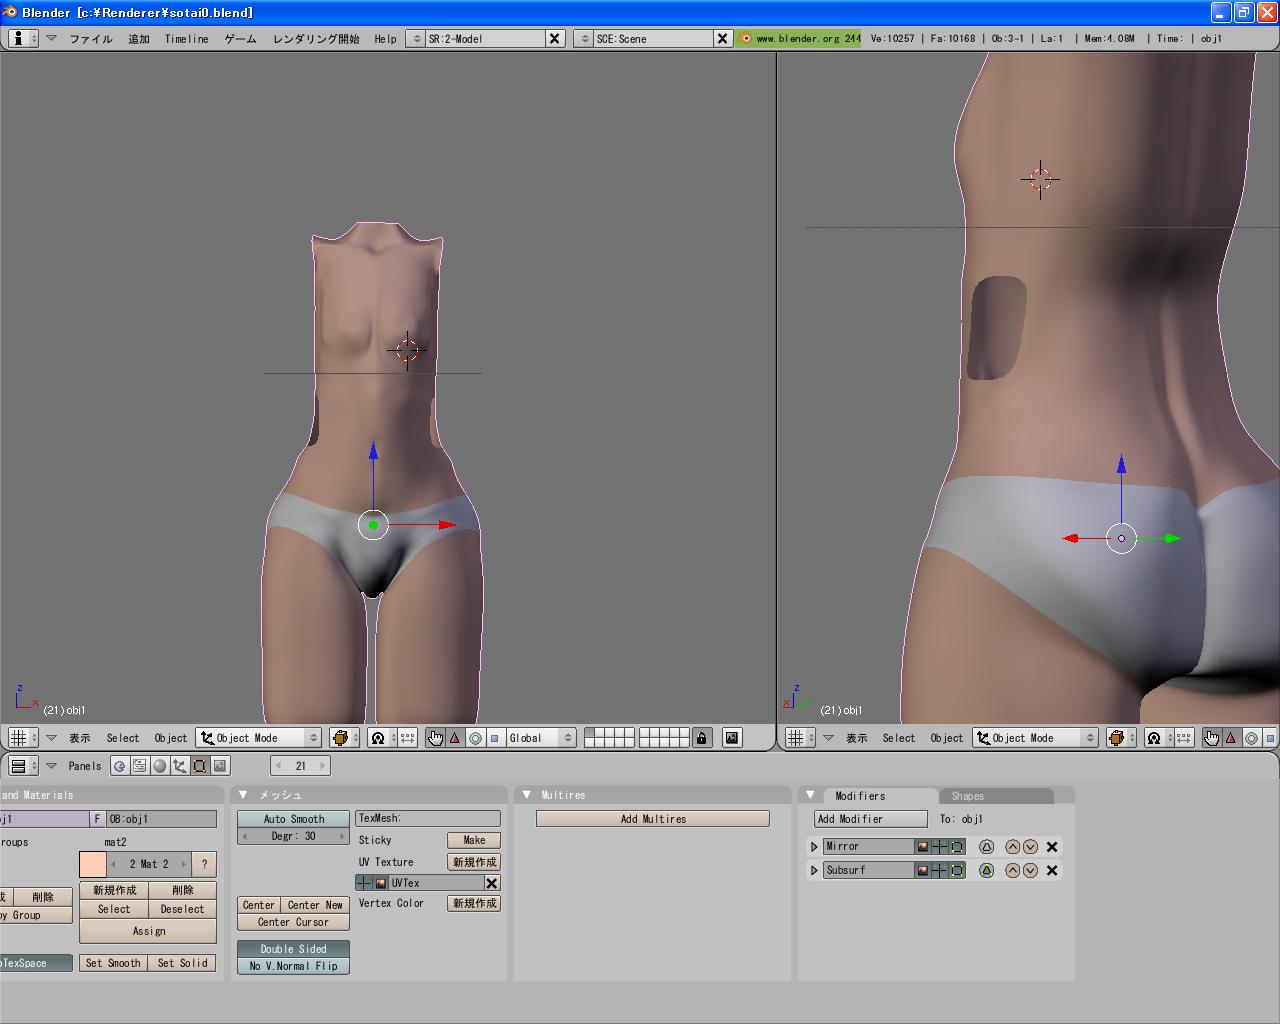Open the Timeline menu in the top bar
The height and width of the screenshot is (1024, 1280).
coord(186,39)
